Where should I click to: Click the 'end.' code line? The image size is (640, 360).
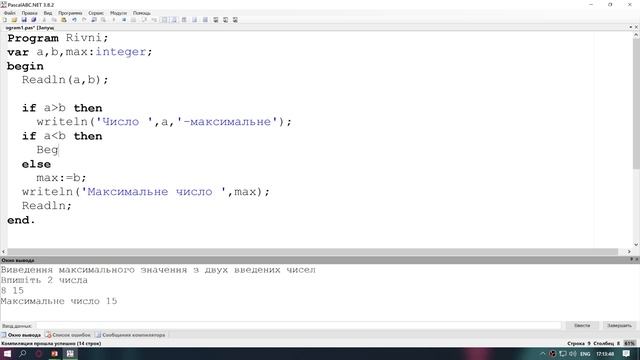(x=21, y=220)
